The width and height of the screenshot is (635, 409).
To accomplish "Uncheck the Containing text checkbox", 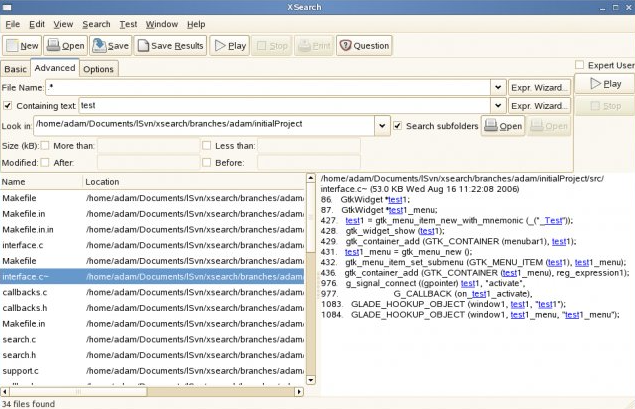I will click(7, 106).
